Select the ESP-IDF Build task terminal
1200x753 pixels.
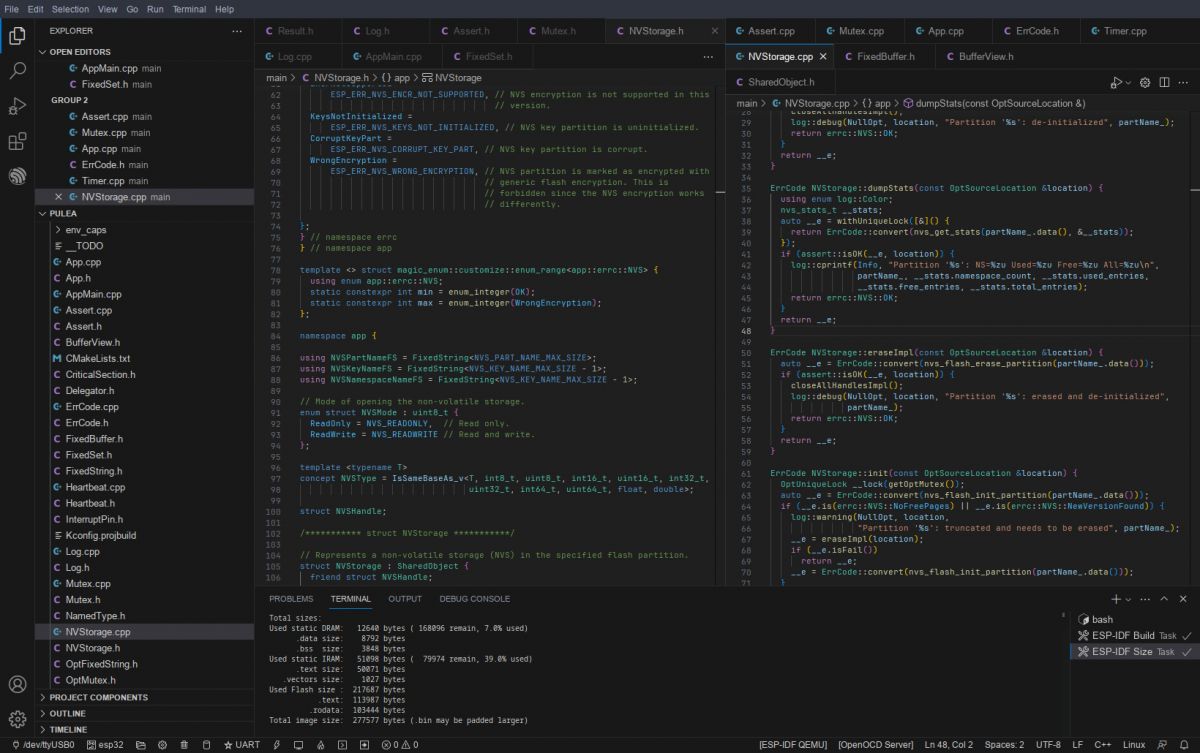tap(1122, 635)
